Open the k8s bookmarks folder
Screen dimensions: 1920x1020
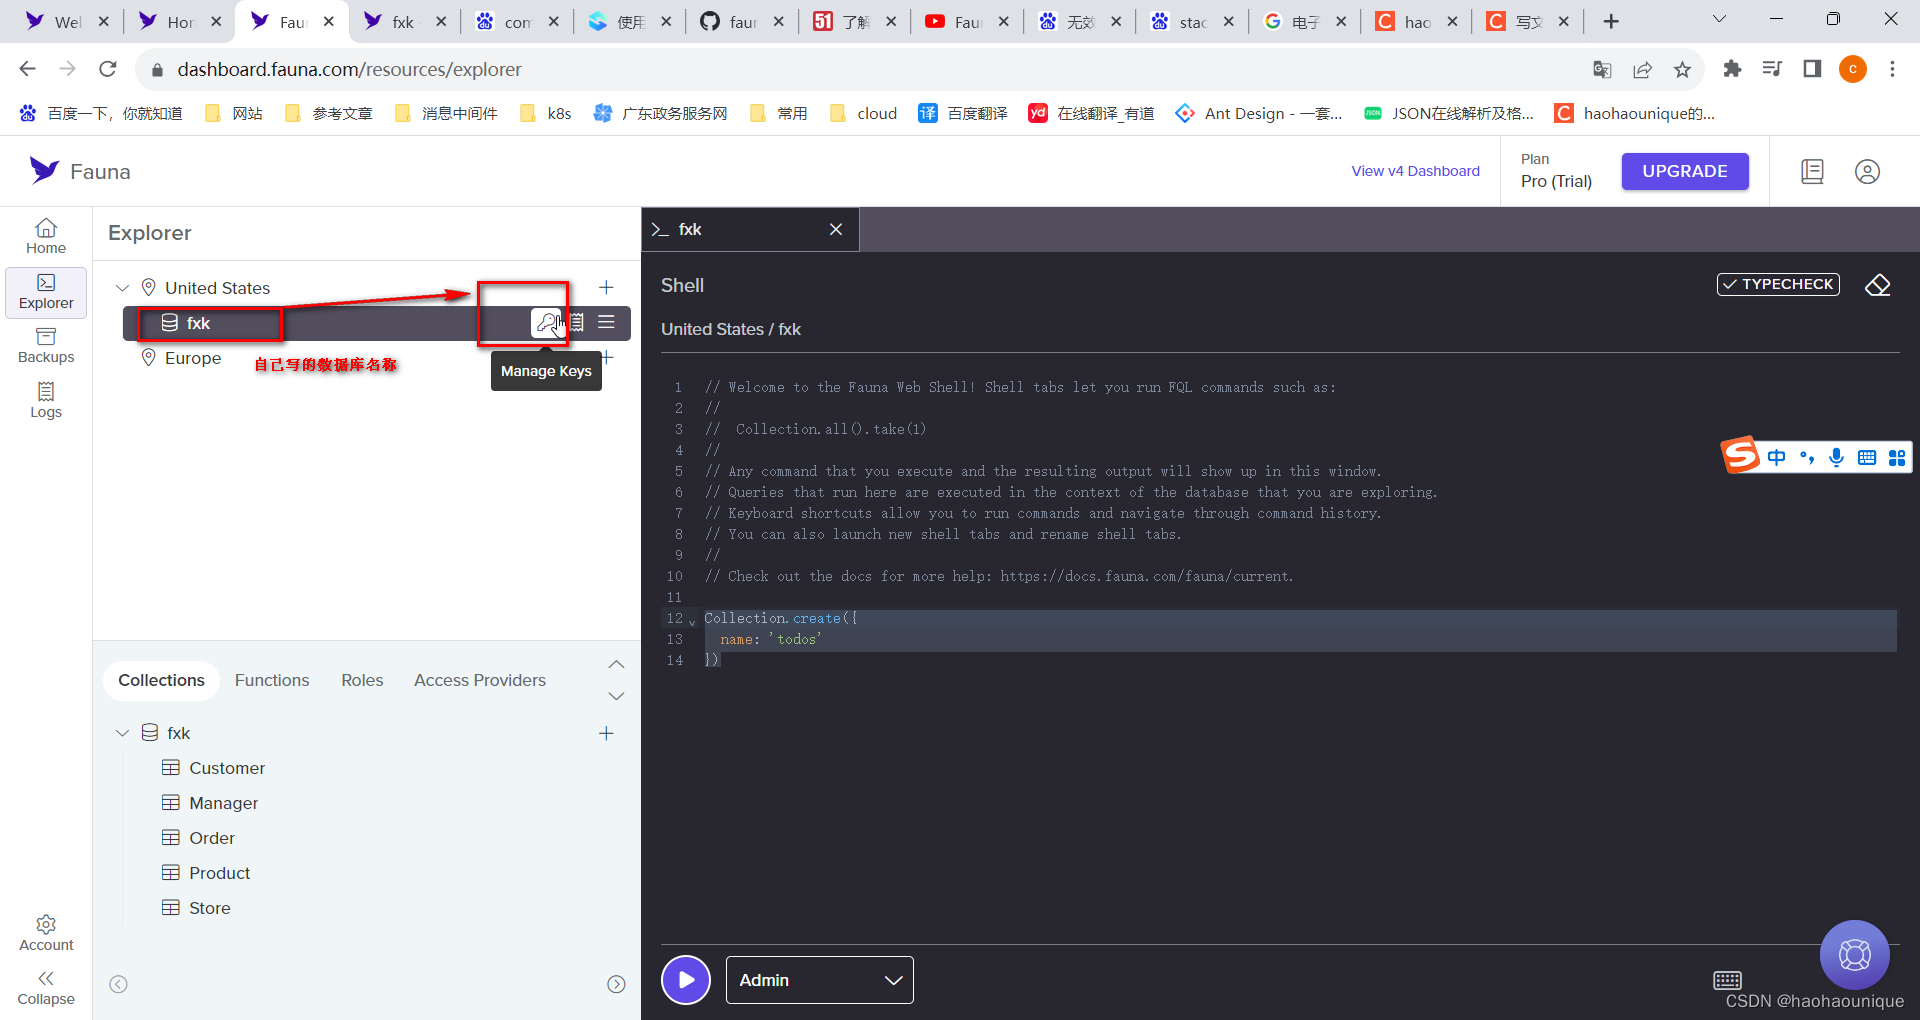point(546,113)
